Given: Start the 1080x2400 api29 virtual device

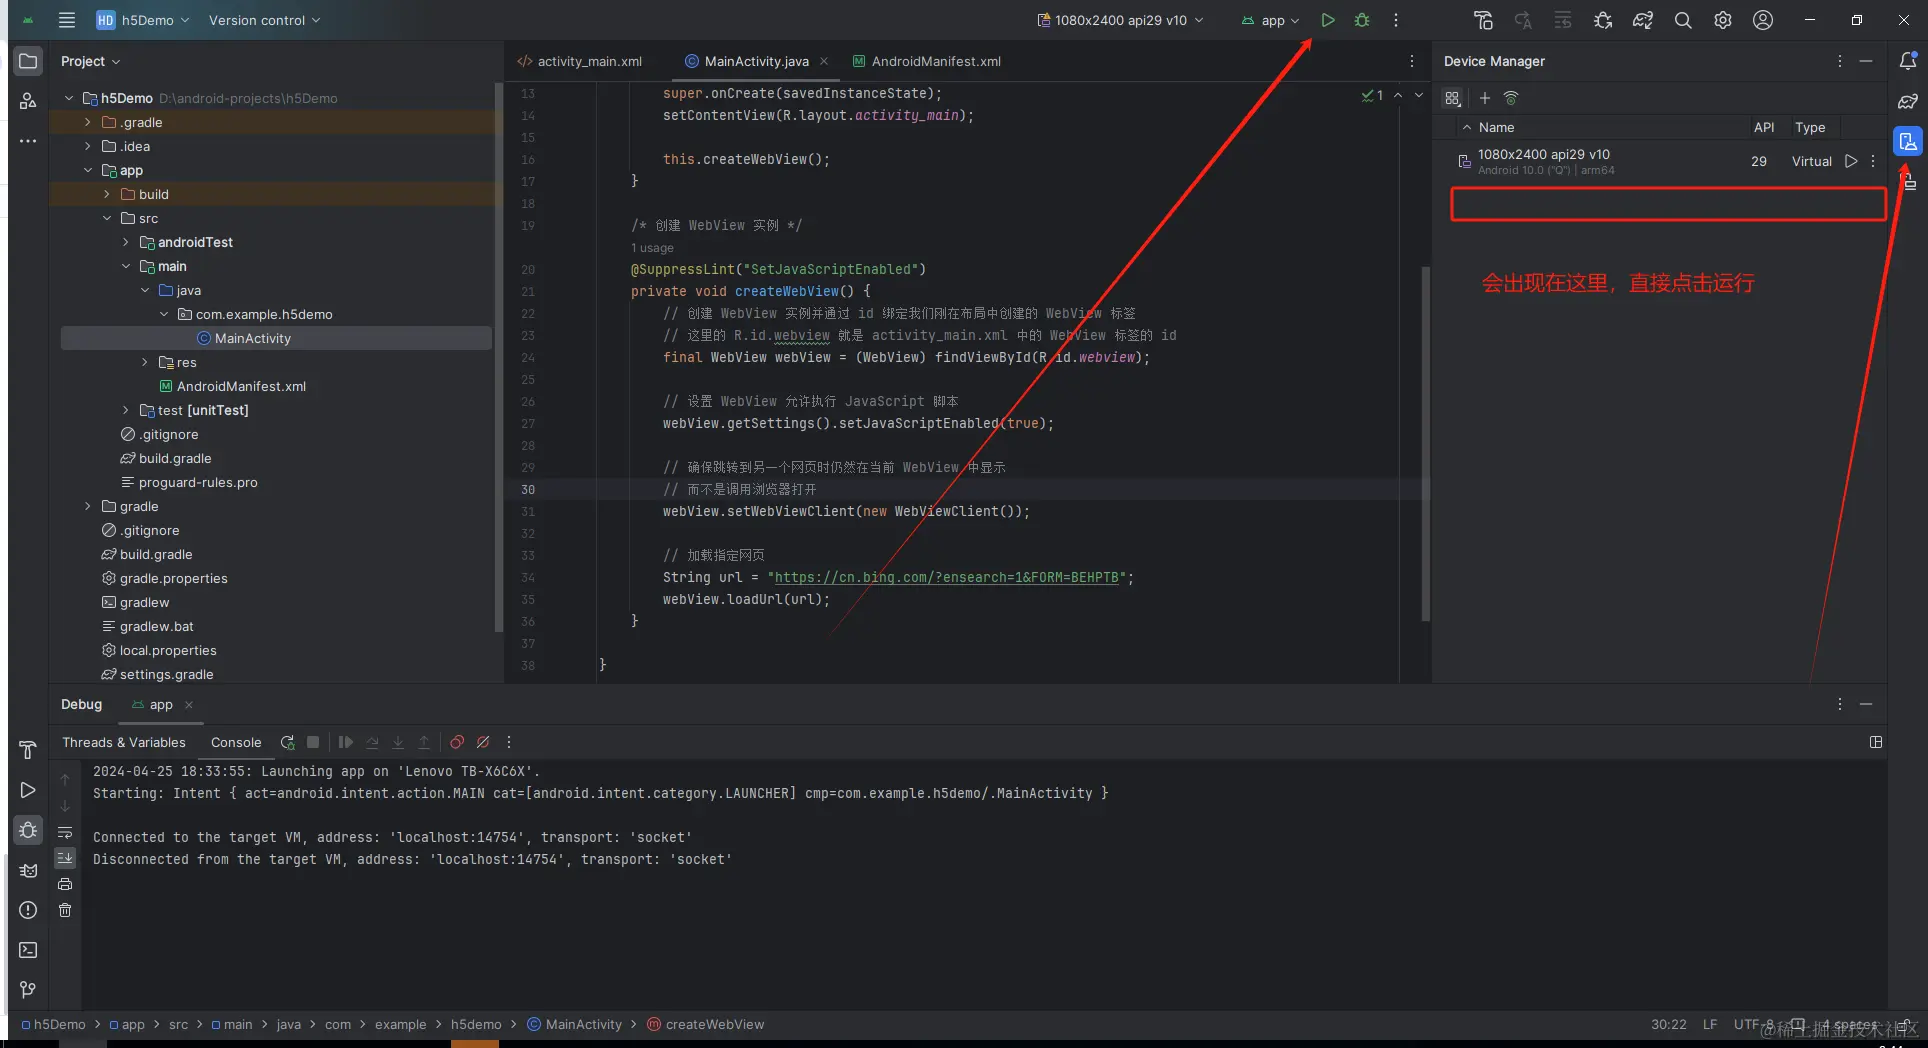Looking at the screenshot, I should click(1851, 161).
